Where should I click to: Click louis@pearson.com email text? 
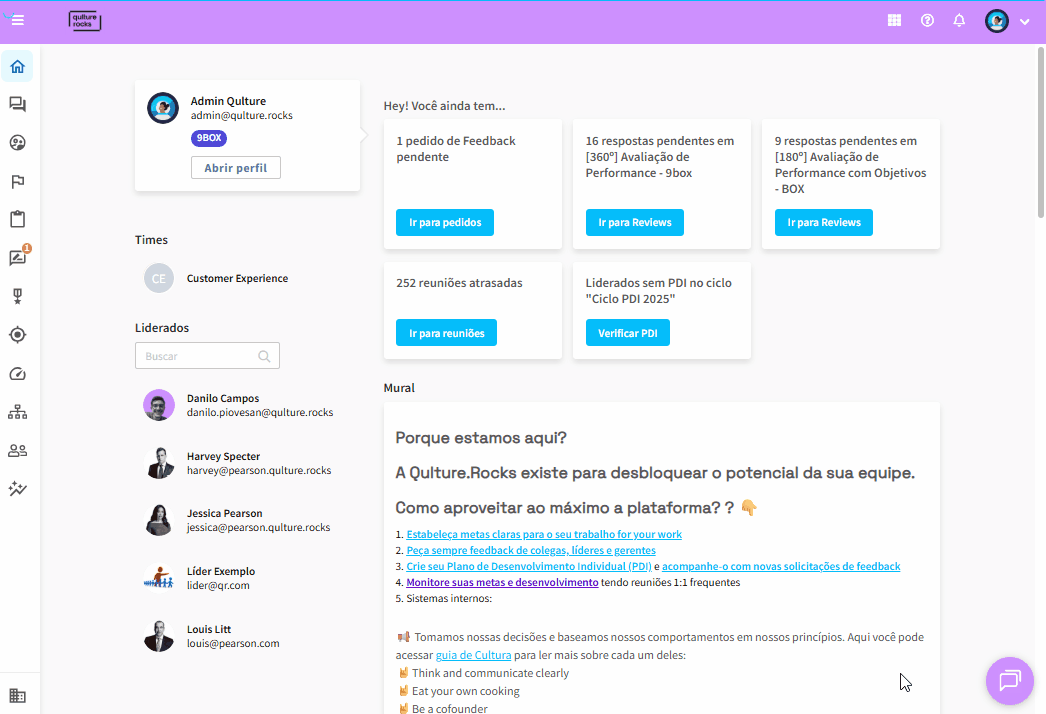(233, 643)
